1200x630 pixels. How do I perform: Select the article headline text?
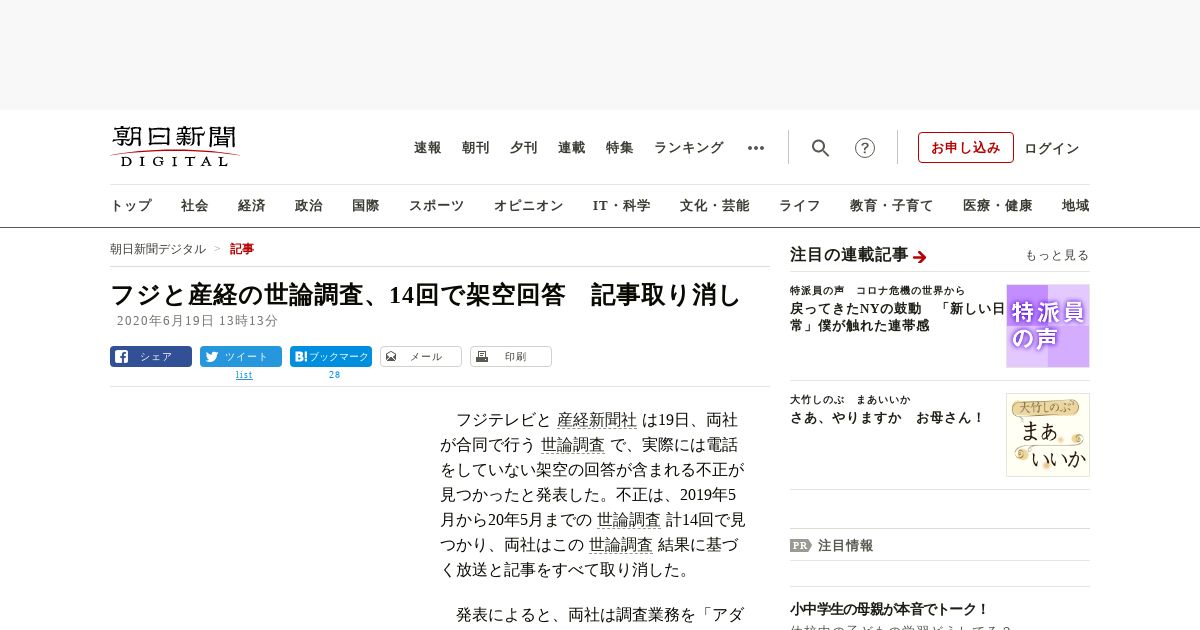[425, 295]
